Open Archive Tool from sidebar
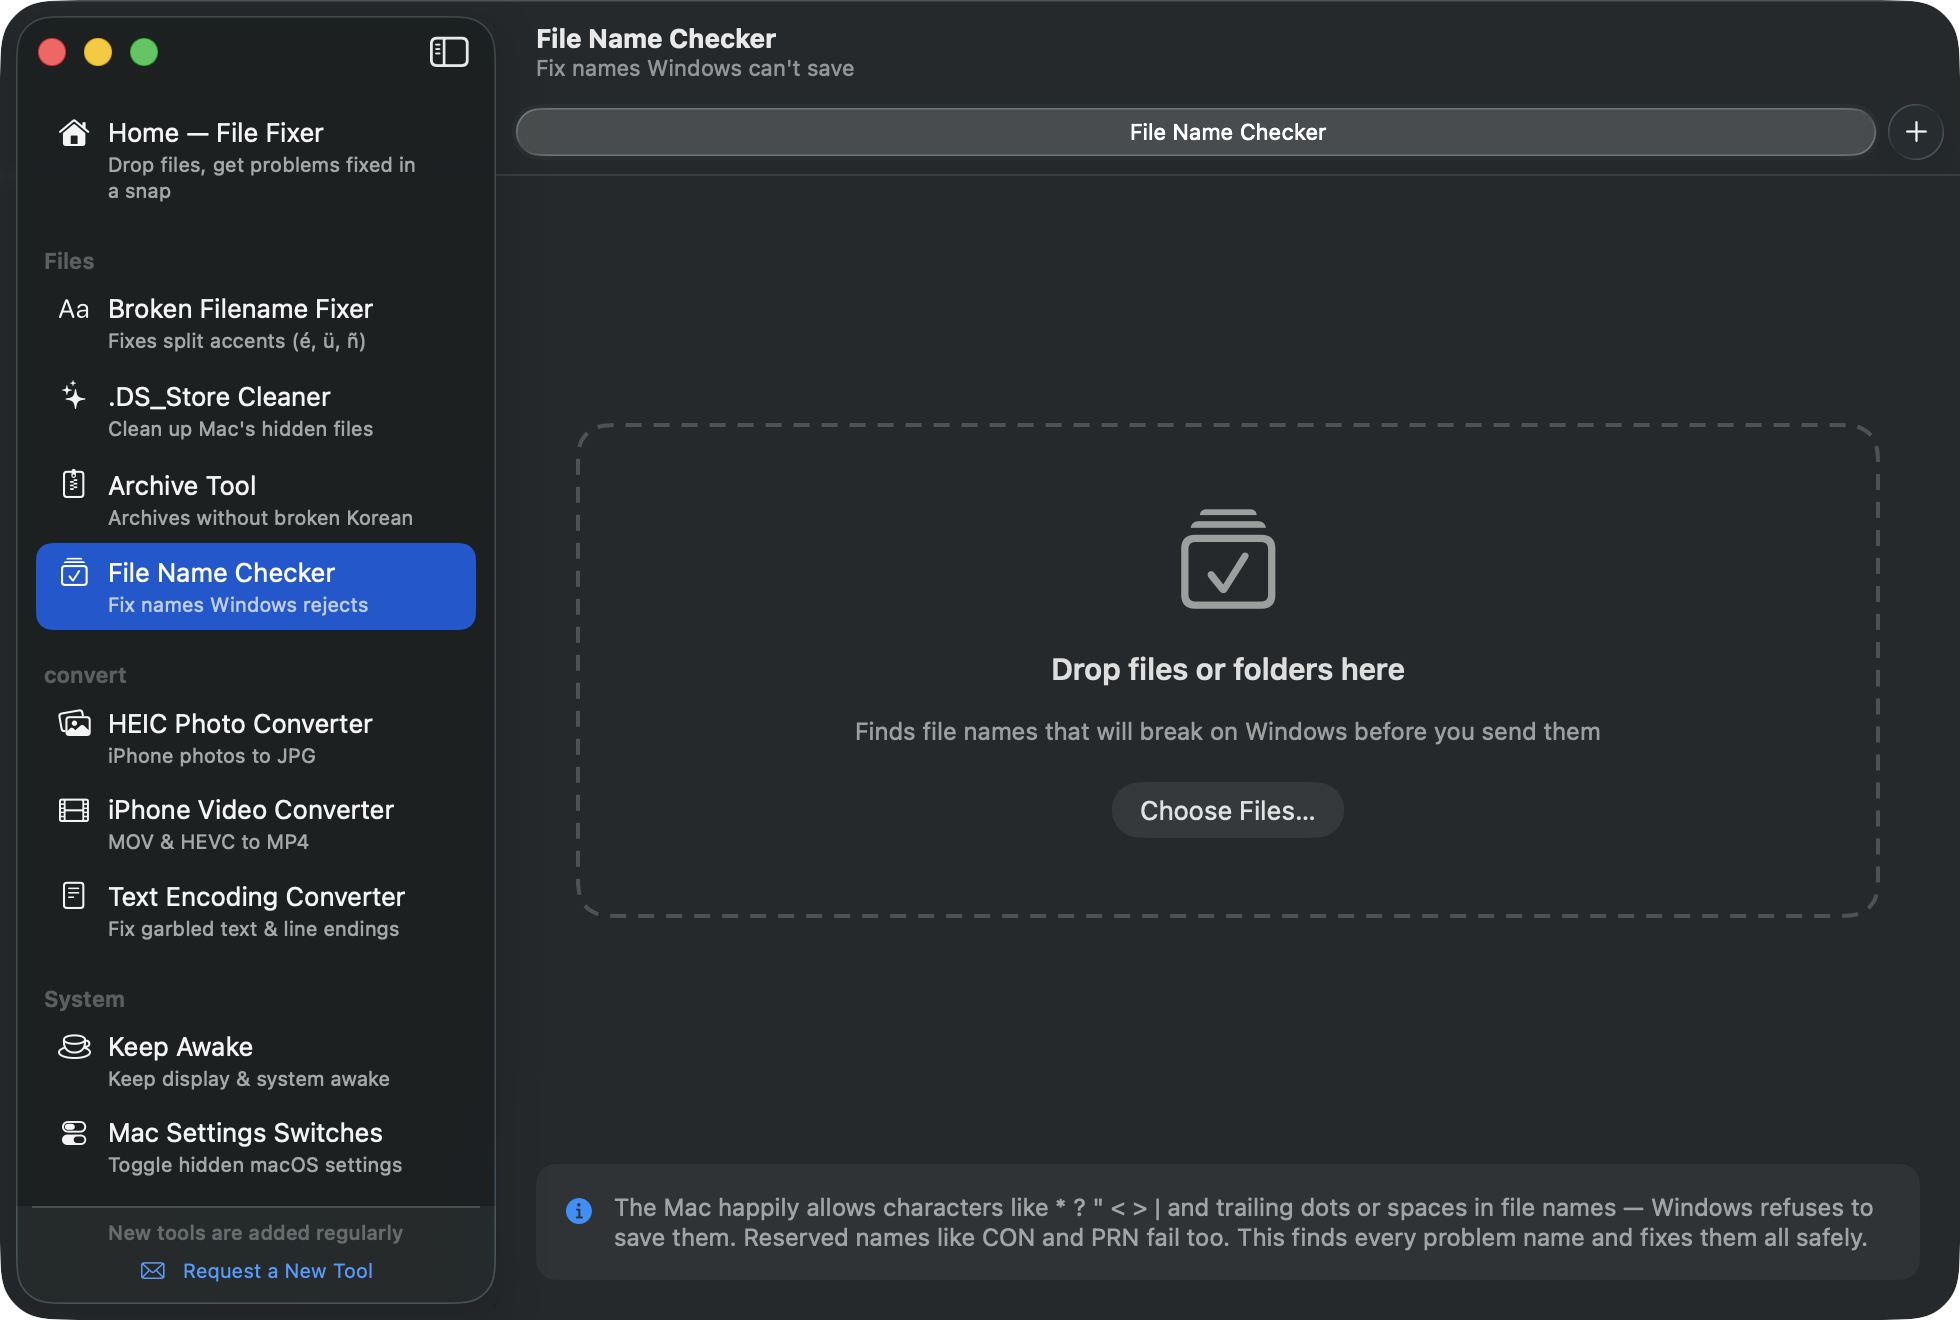This screenshot has height=1320, width=1960. point(256,500)
